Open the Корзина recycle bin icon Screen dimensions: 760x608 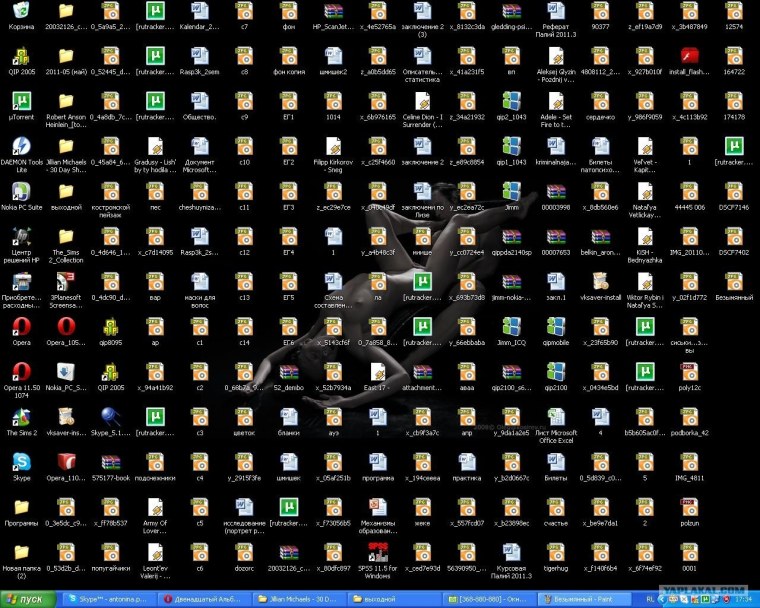[x=21, y=12]
